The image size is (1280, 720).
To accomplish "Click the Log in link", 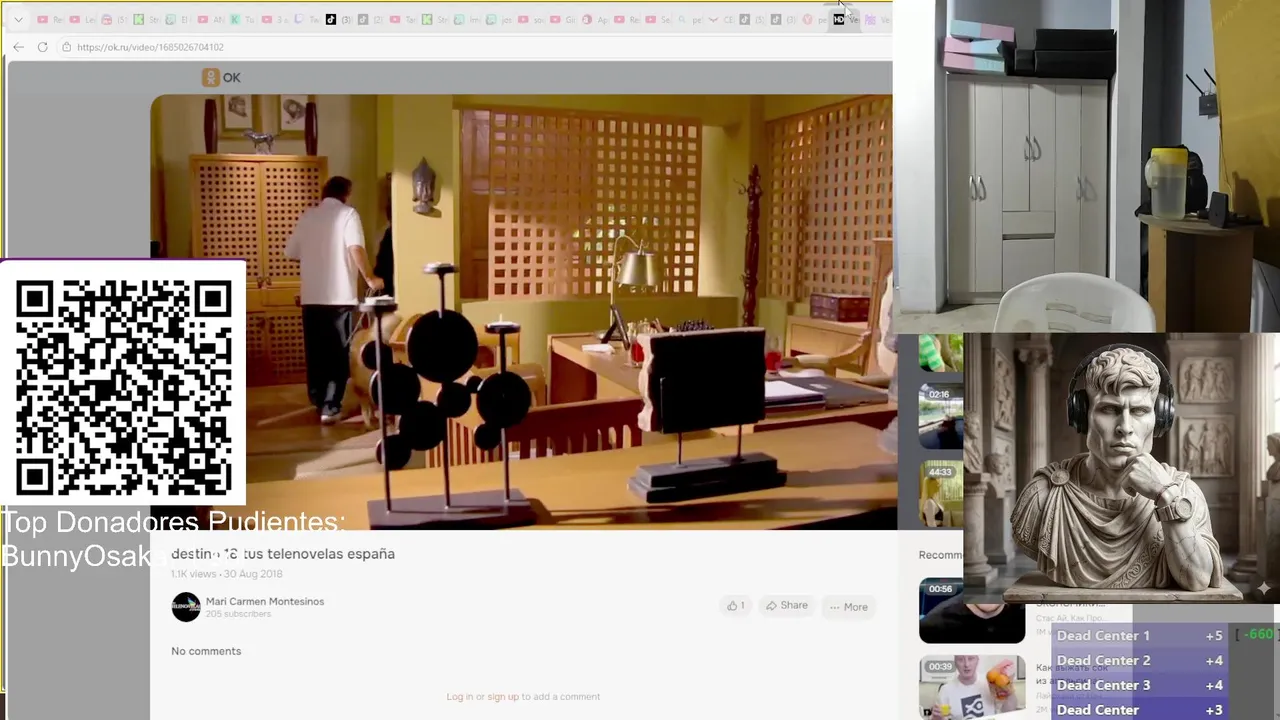I will [x=460, y=697].
